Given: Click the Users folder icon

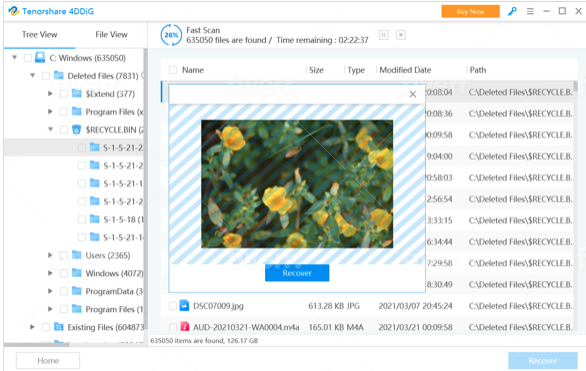Looking at the screenshot, I should 77,255.
